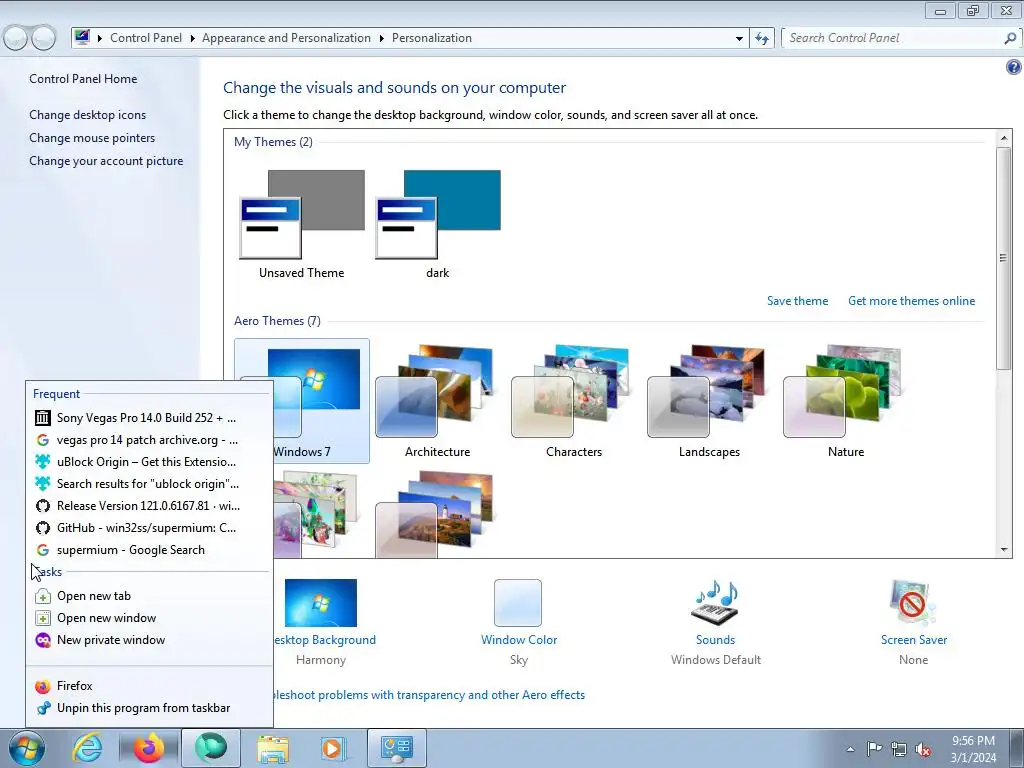Viewport: 1024px width, 768px height.
Task: Select the Windows 7 Aero theme
Action: point(302,400)
